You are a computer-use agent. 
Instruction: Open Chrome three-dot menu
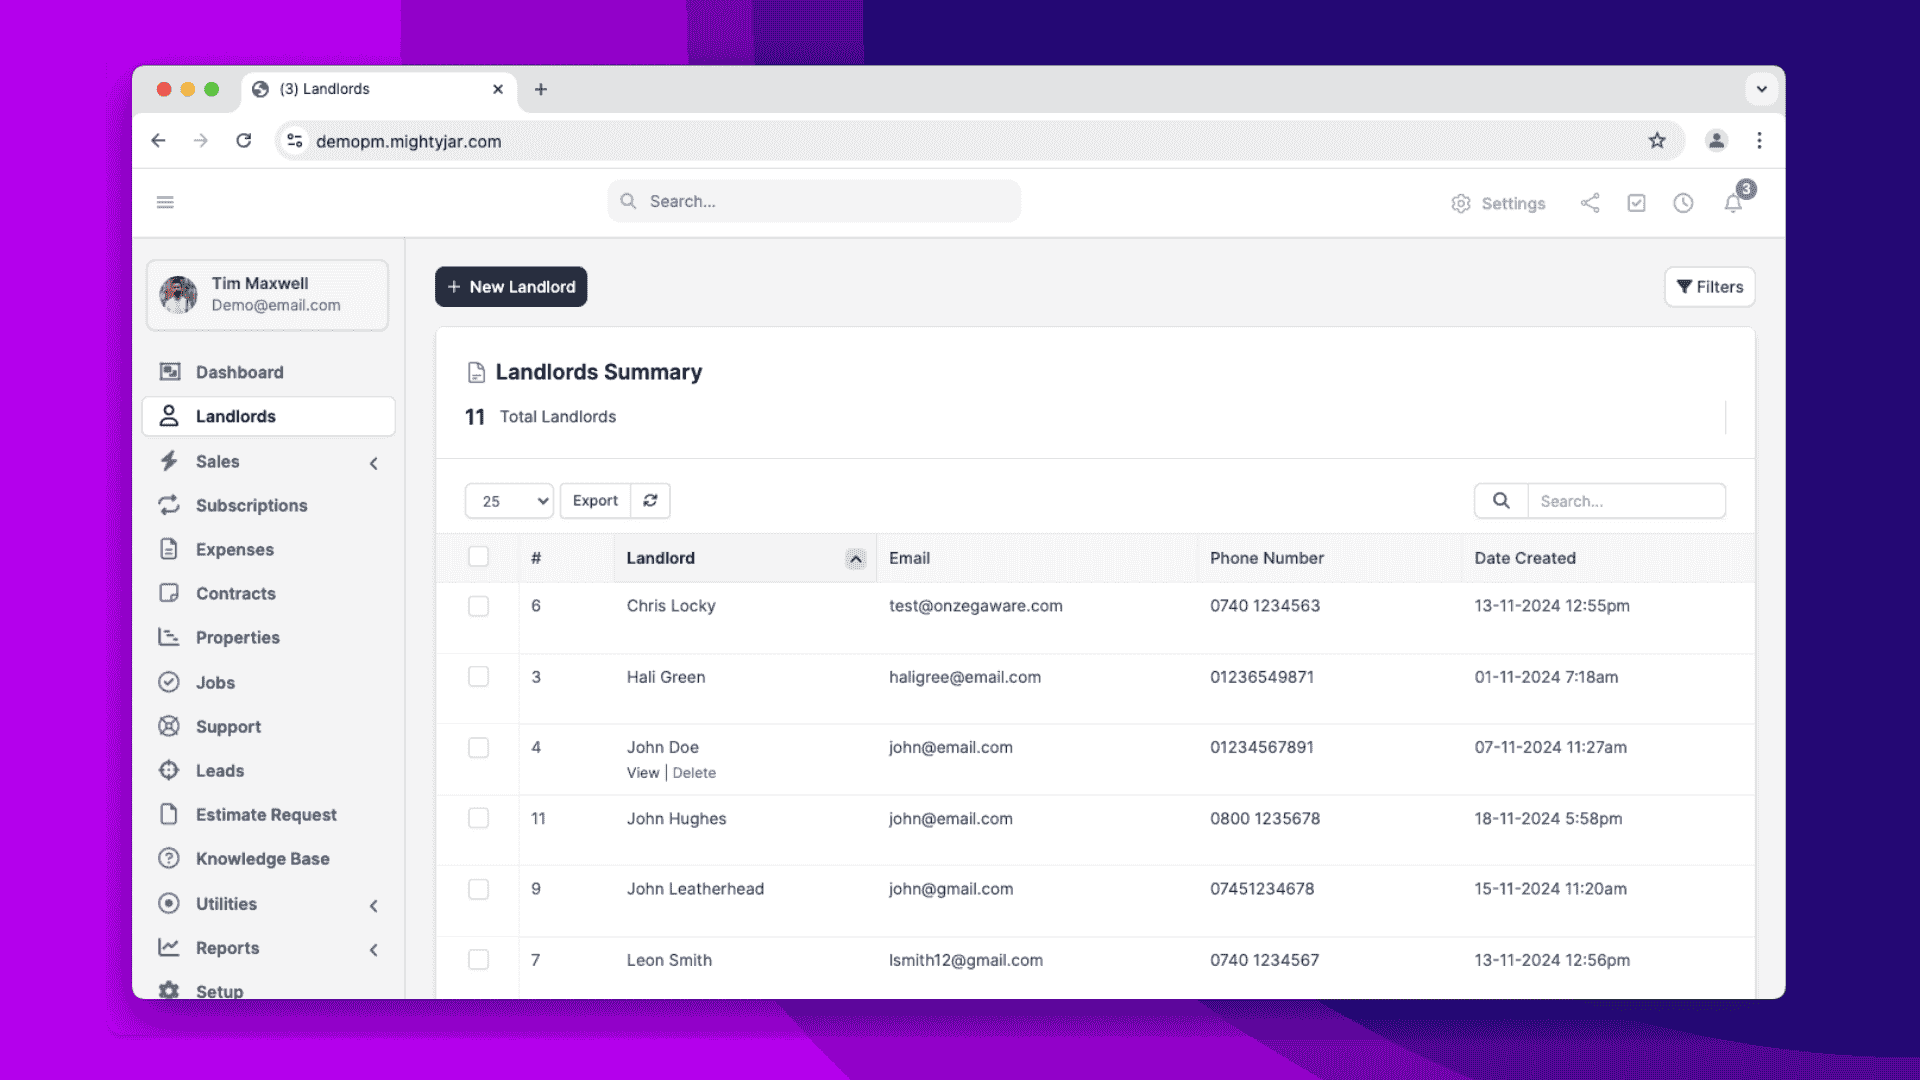1759,141
